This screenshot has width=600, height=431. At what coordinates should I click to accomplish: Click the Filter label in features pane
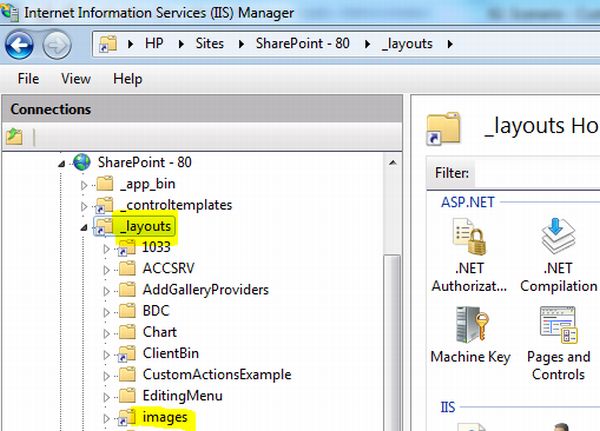click(452, 173)
